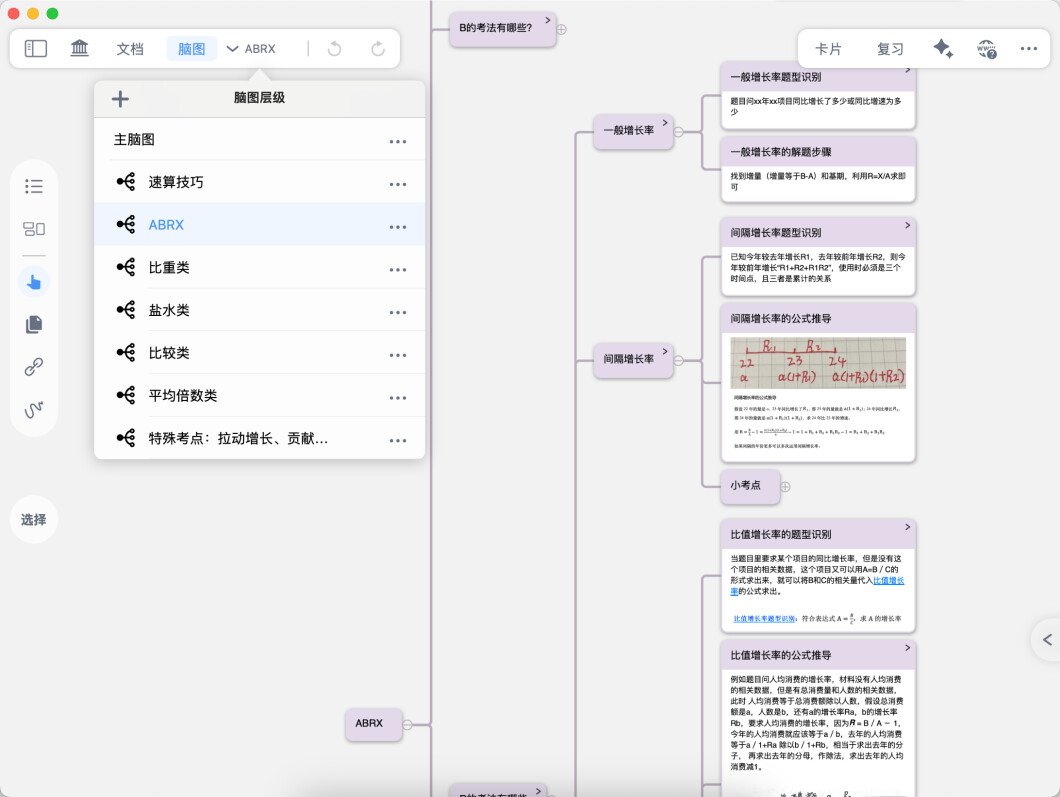This screenshot has width=1060, height=797.
Task: Click the 复习 button
Action: click(890, 49)
